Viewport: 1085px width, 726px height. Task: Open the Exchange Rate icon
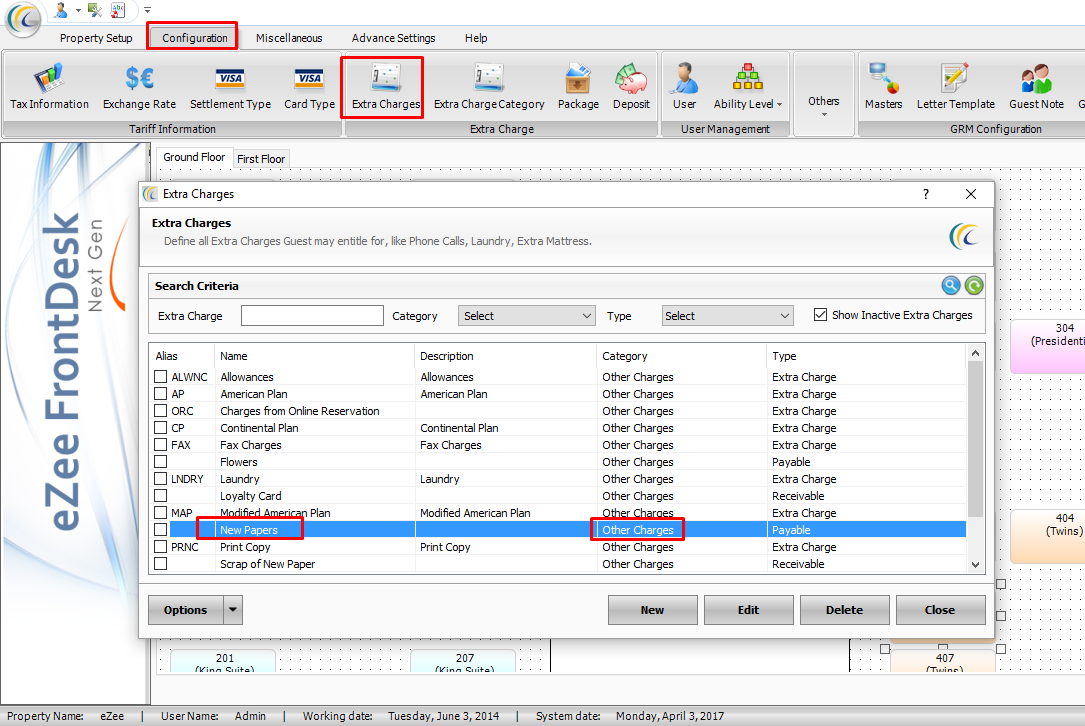coord(139,87)
